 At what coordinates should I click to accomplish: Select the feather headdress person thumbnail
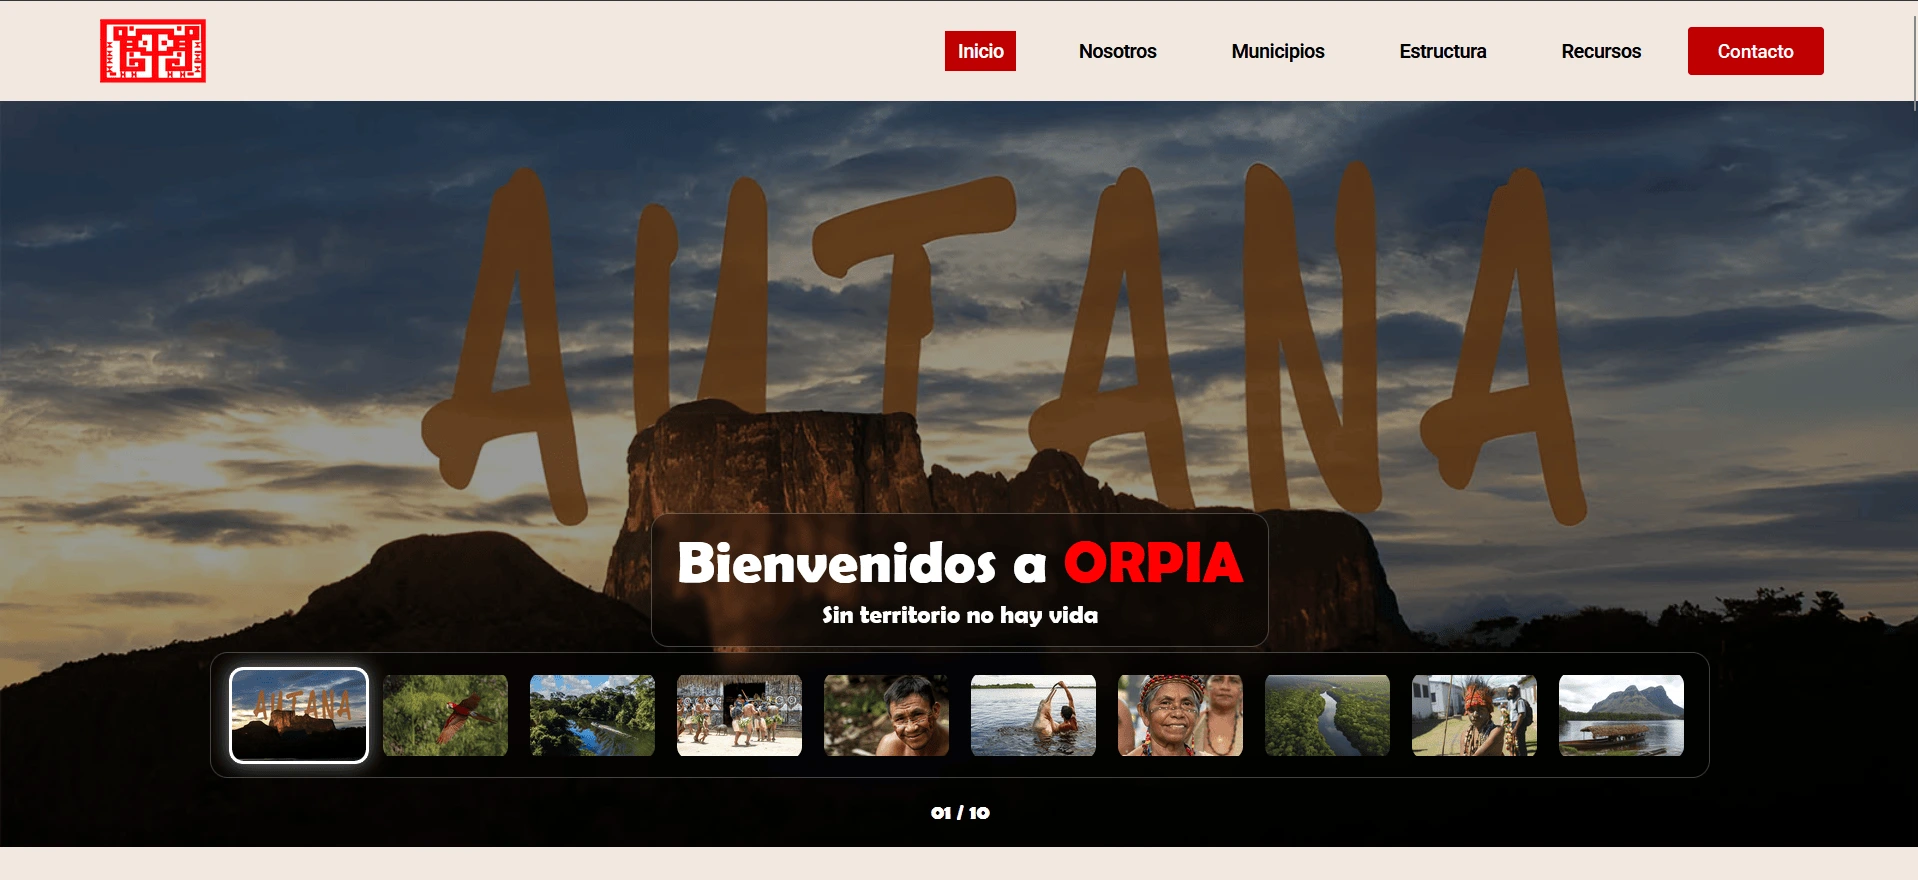click(x=1474, y=715)
